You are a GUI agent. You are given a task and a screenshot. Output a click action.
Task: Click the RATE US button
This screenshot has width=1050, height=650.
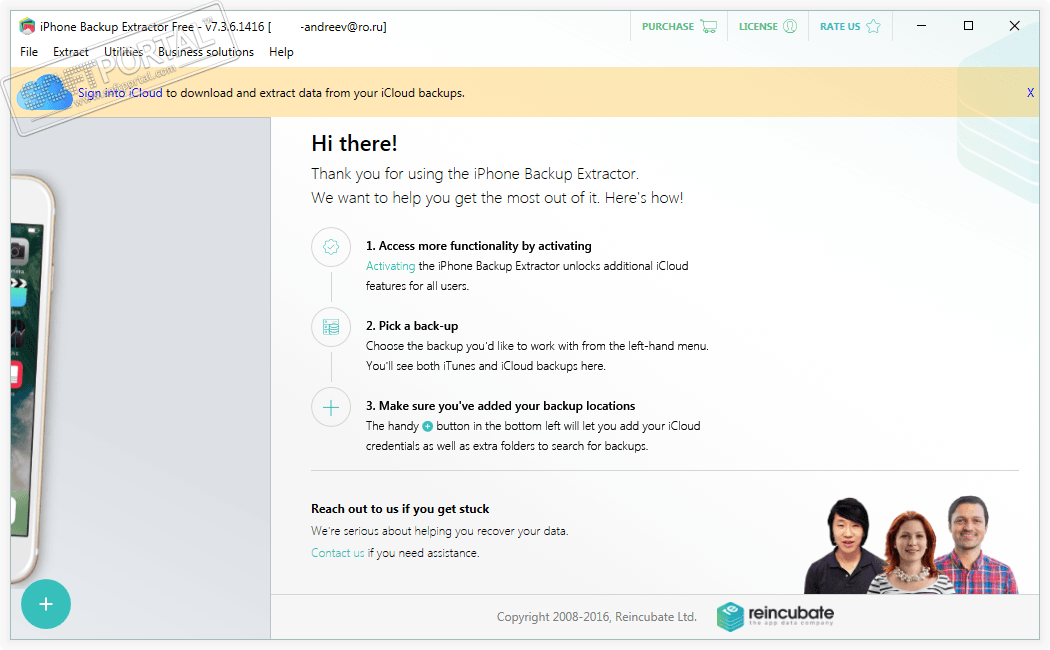[850, 27]
